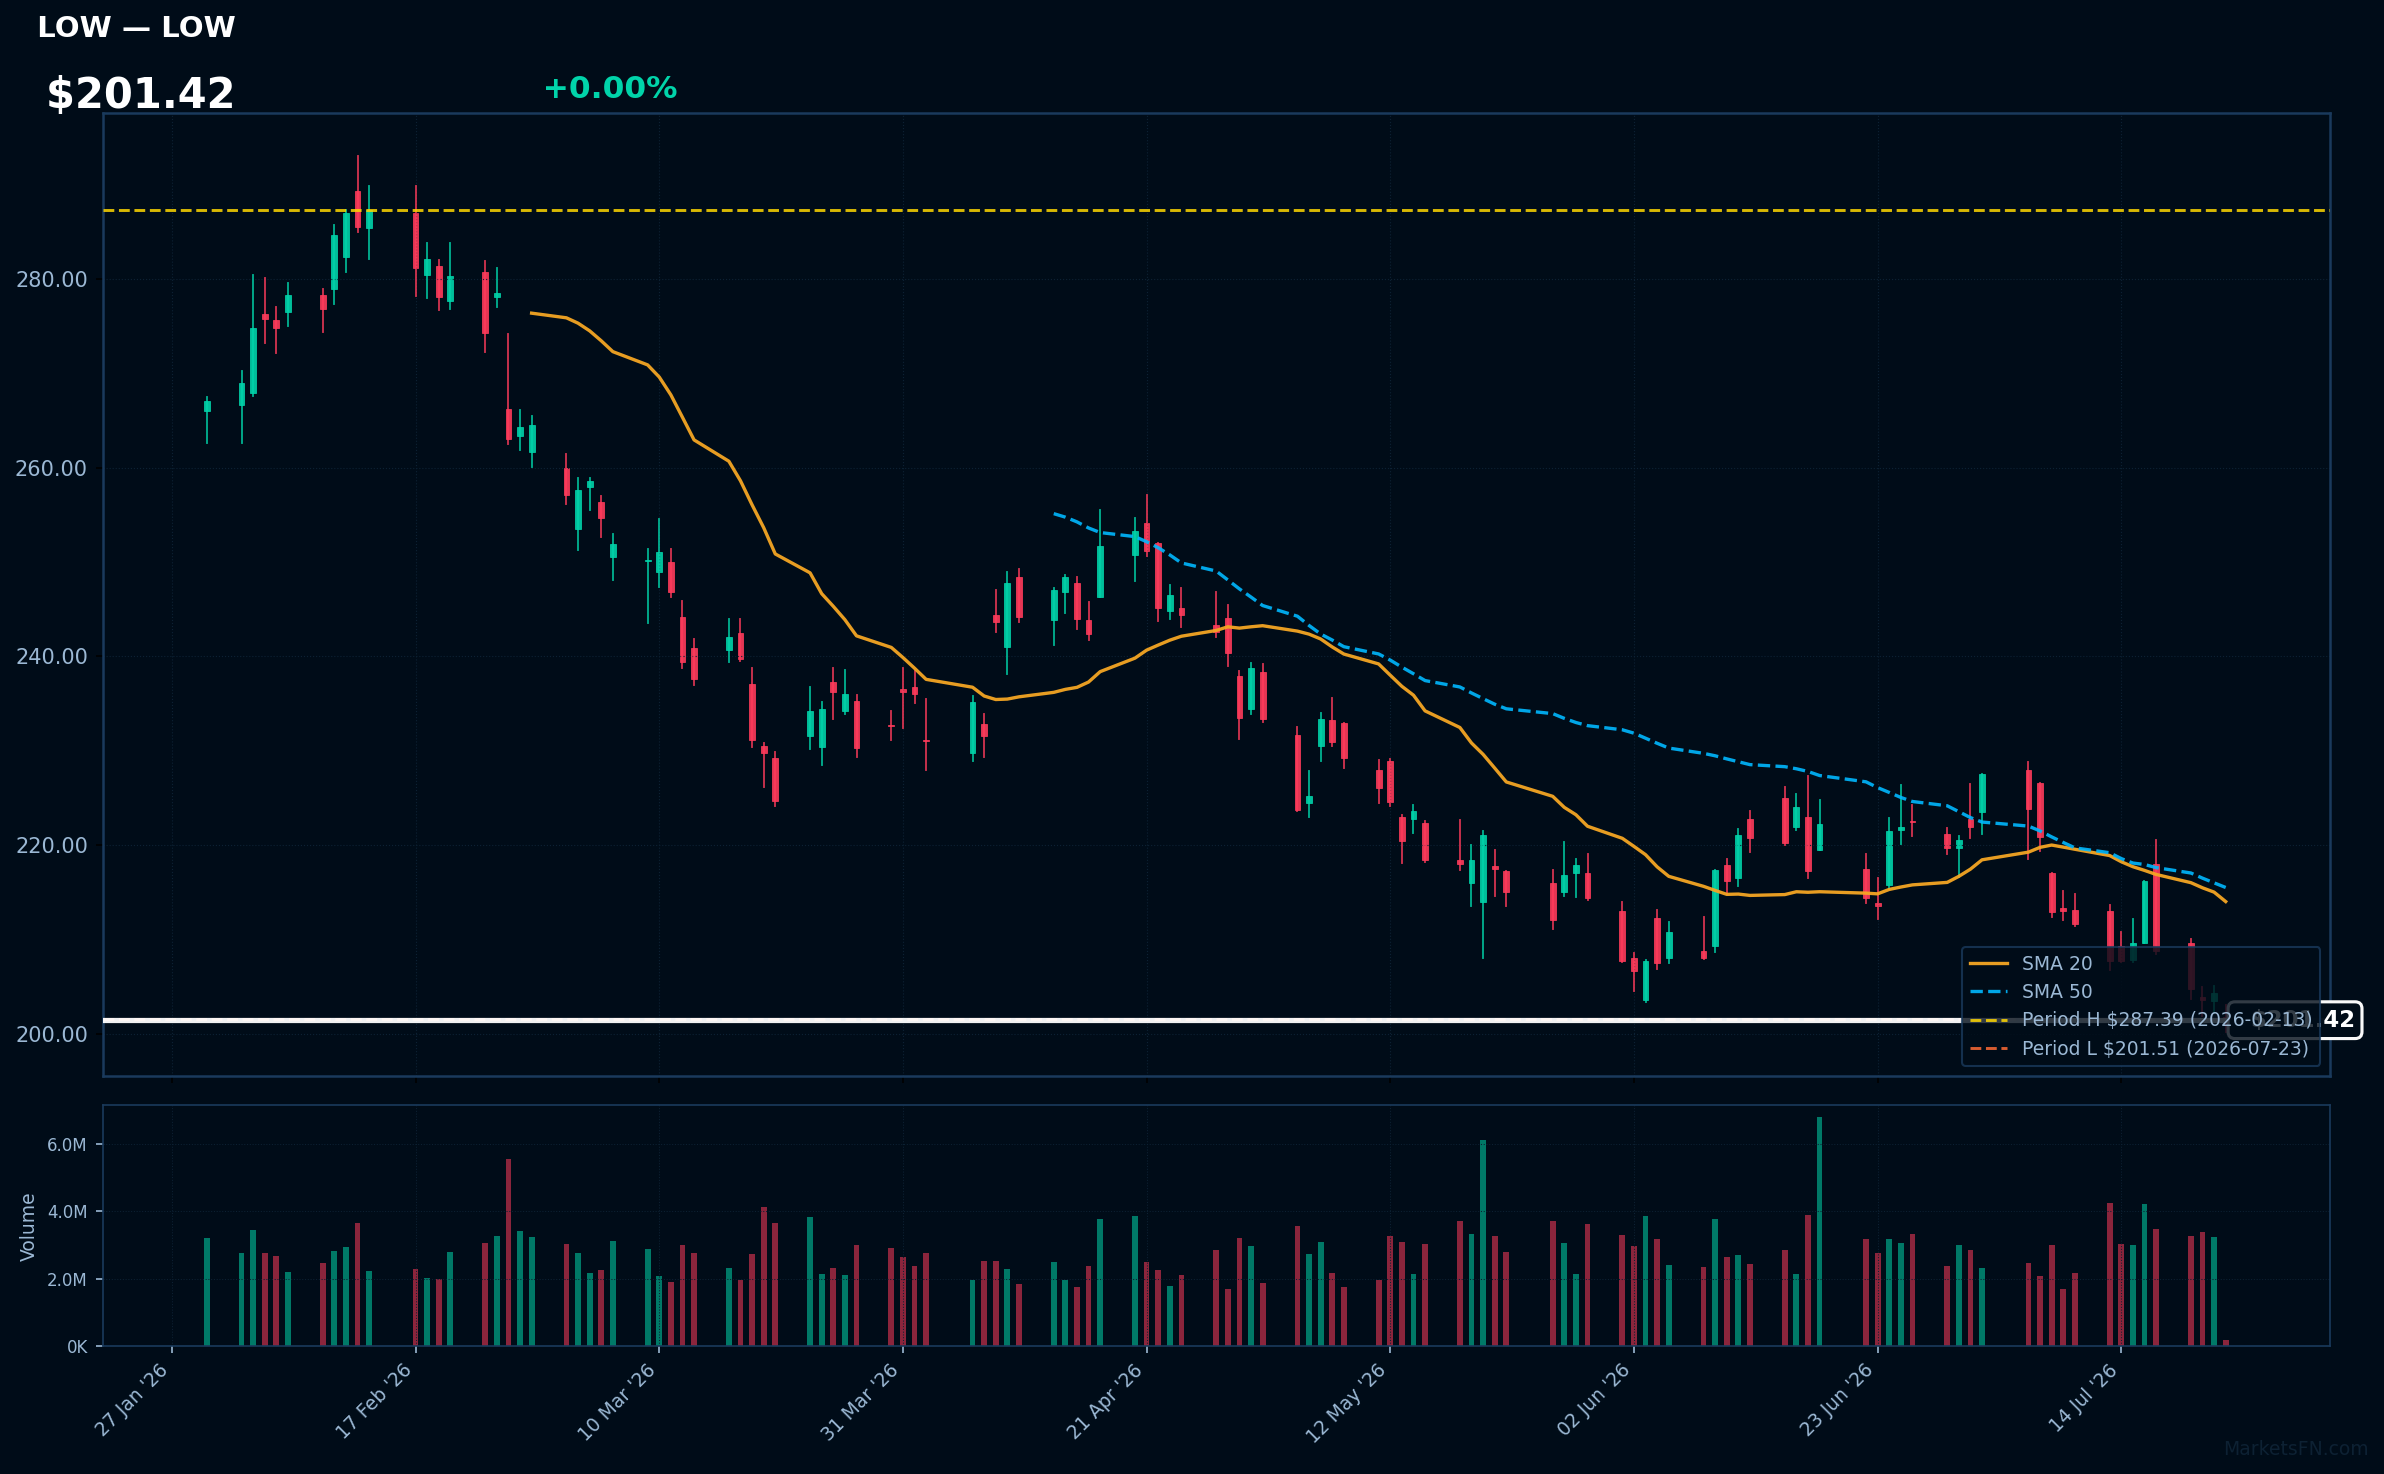
Task: Click the dashed yellow period-high line
Action: click(x=1216, y=211)
